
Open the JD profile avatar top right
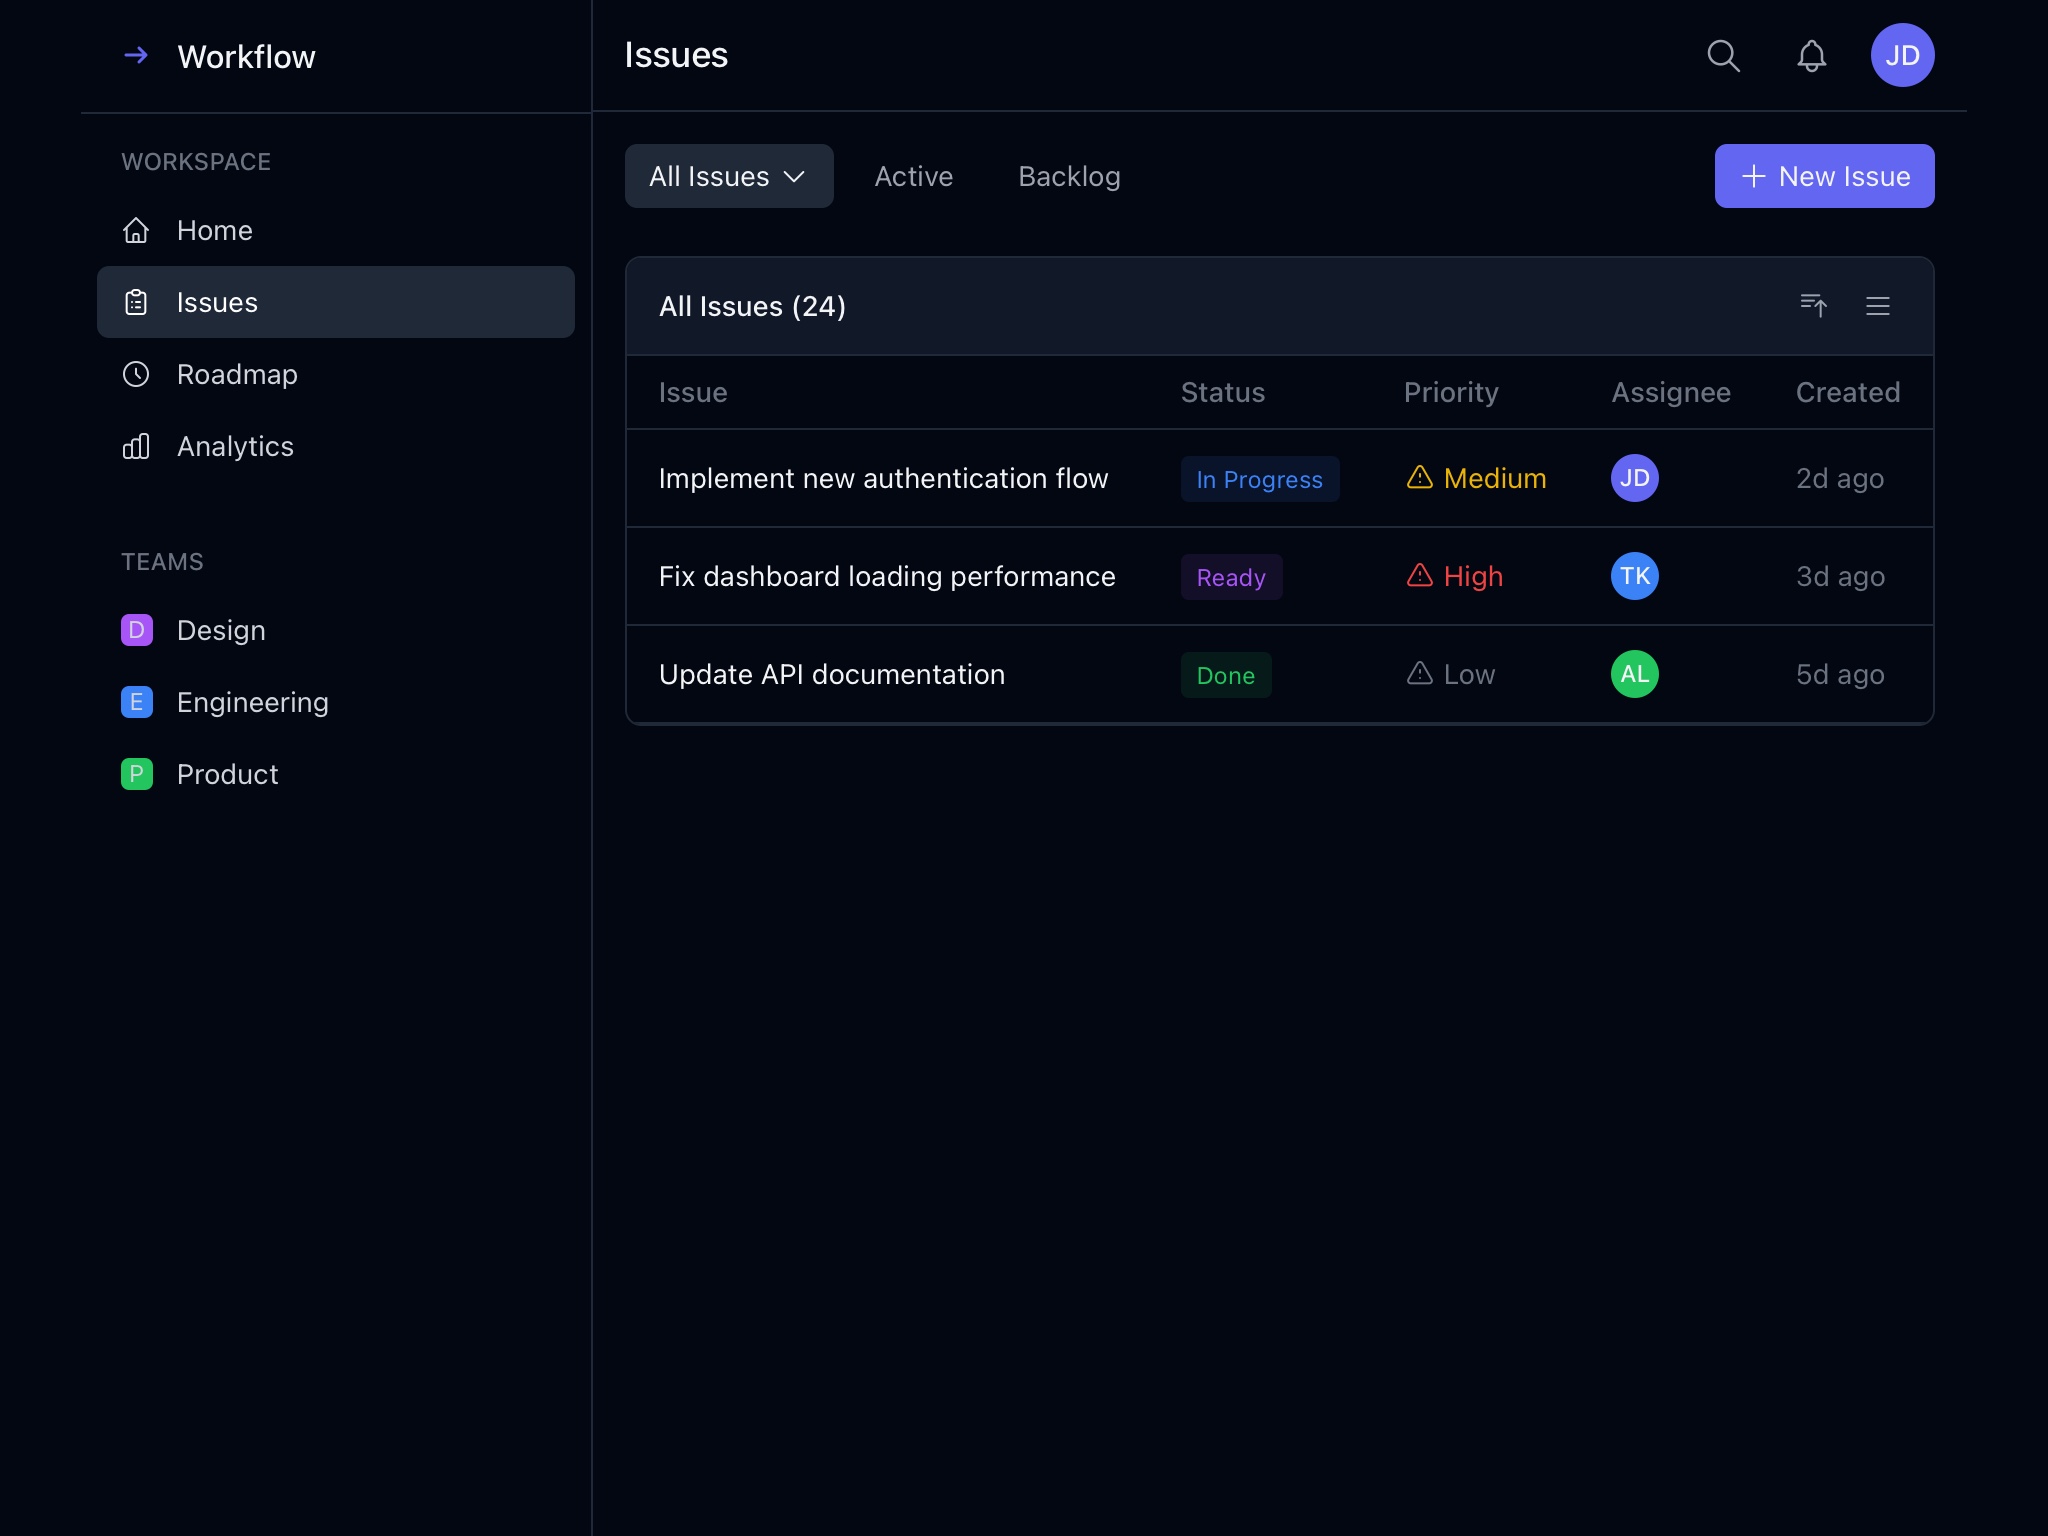pyautogui.click(x=1903, y=56)
